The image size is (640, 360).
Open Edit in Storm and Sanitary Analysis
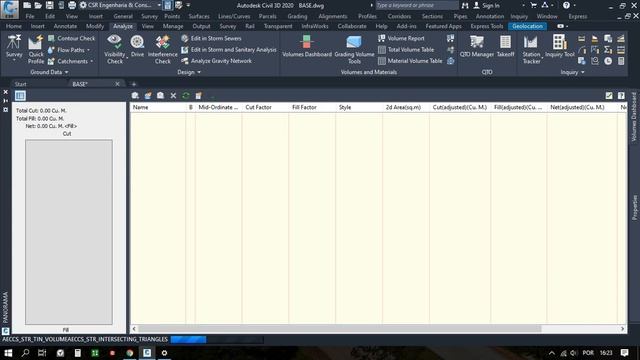229,50
